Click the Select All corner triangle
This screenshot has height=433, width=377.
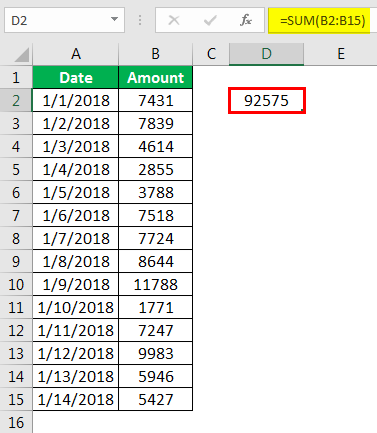(x=22, y=55)
